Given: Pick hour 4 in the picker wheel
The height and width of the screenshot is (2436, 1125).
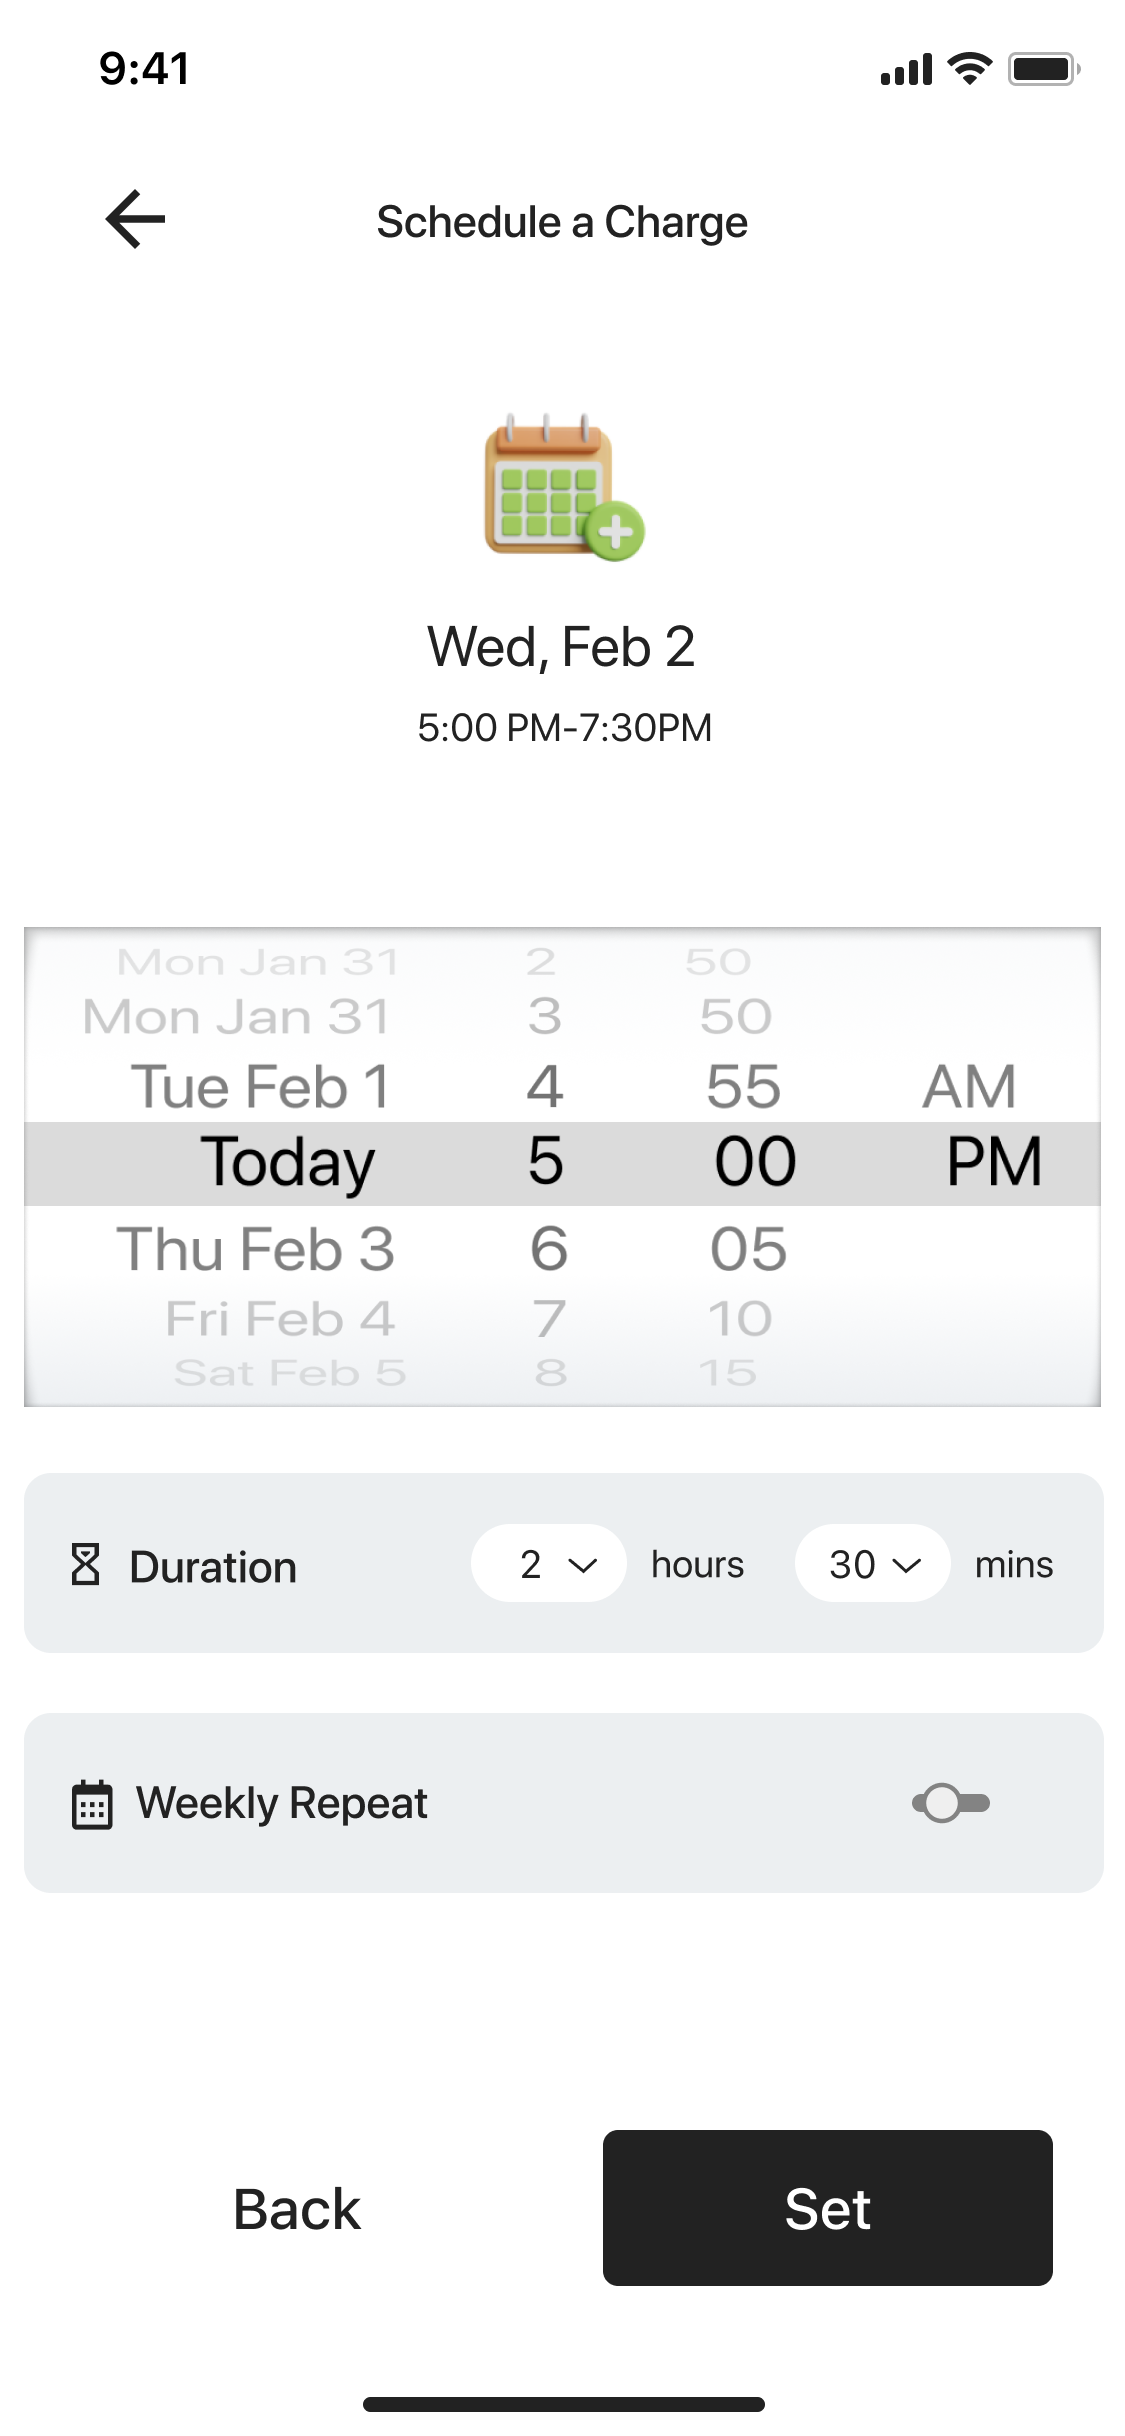Looking at the screenshot, I should coord(545,1087).
